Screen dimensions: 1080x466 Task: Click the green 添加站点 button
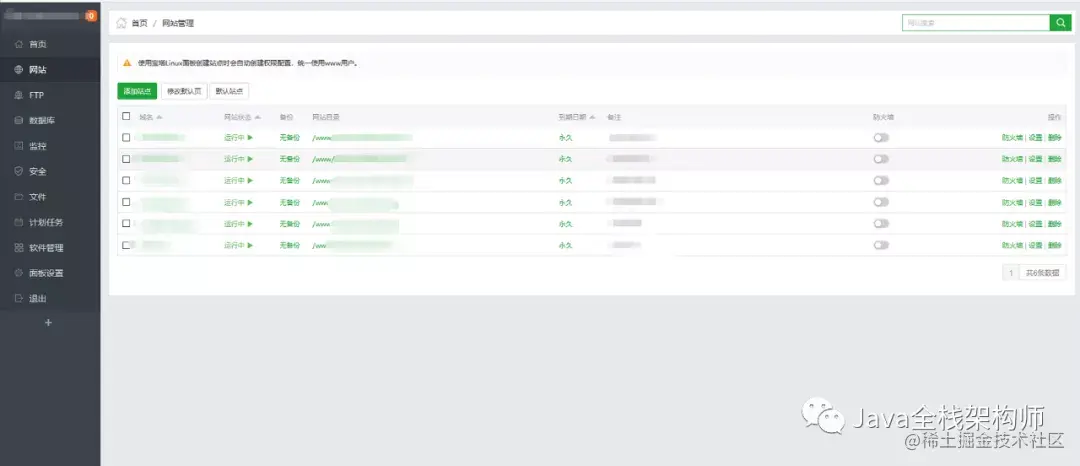tap(137, 91)
